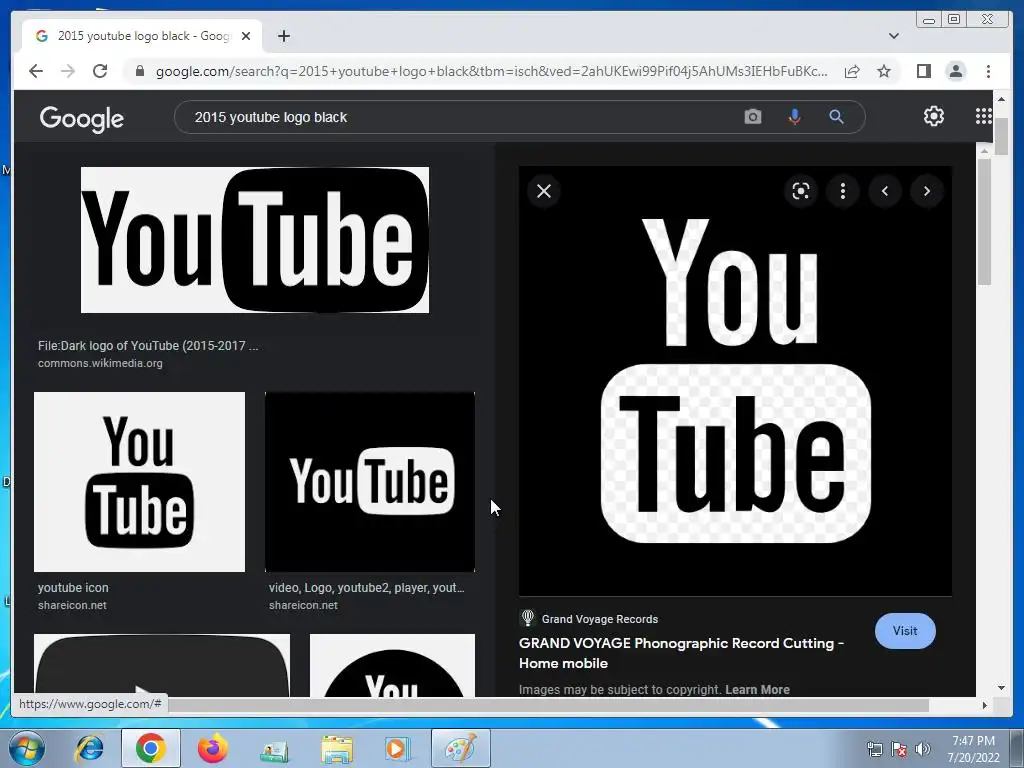
Task: Open preview panel more options dots
Action: pos(842,191)
